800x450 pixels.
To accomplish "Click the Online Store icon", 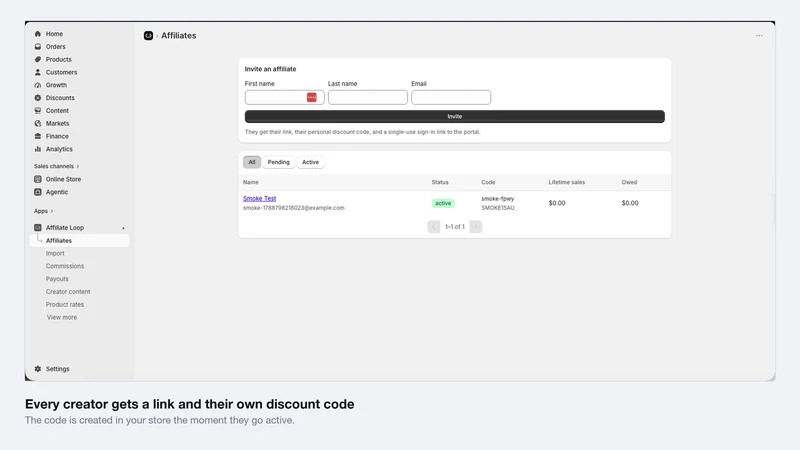I will click(38, 179).
